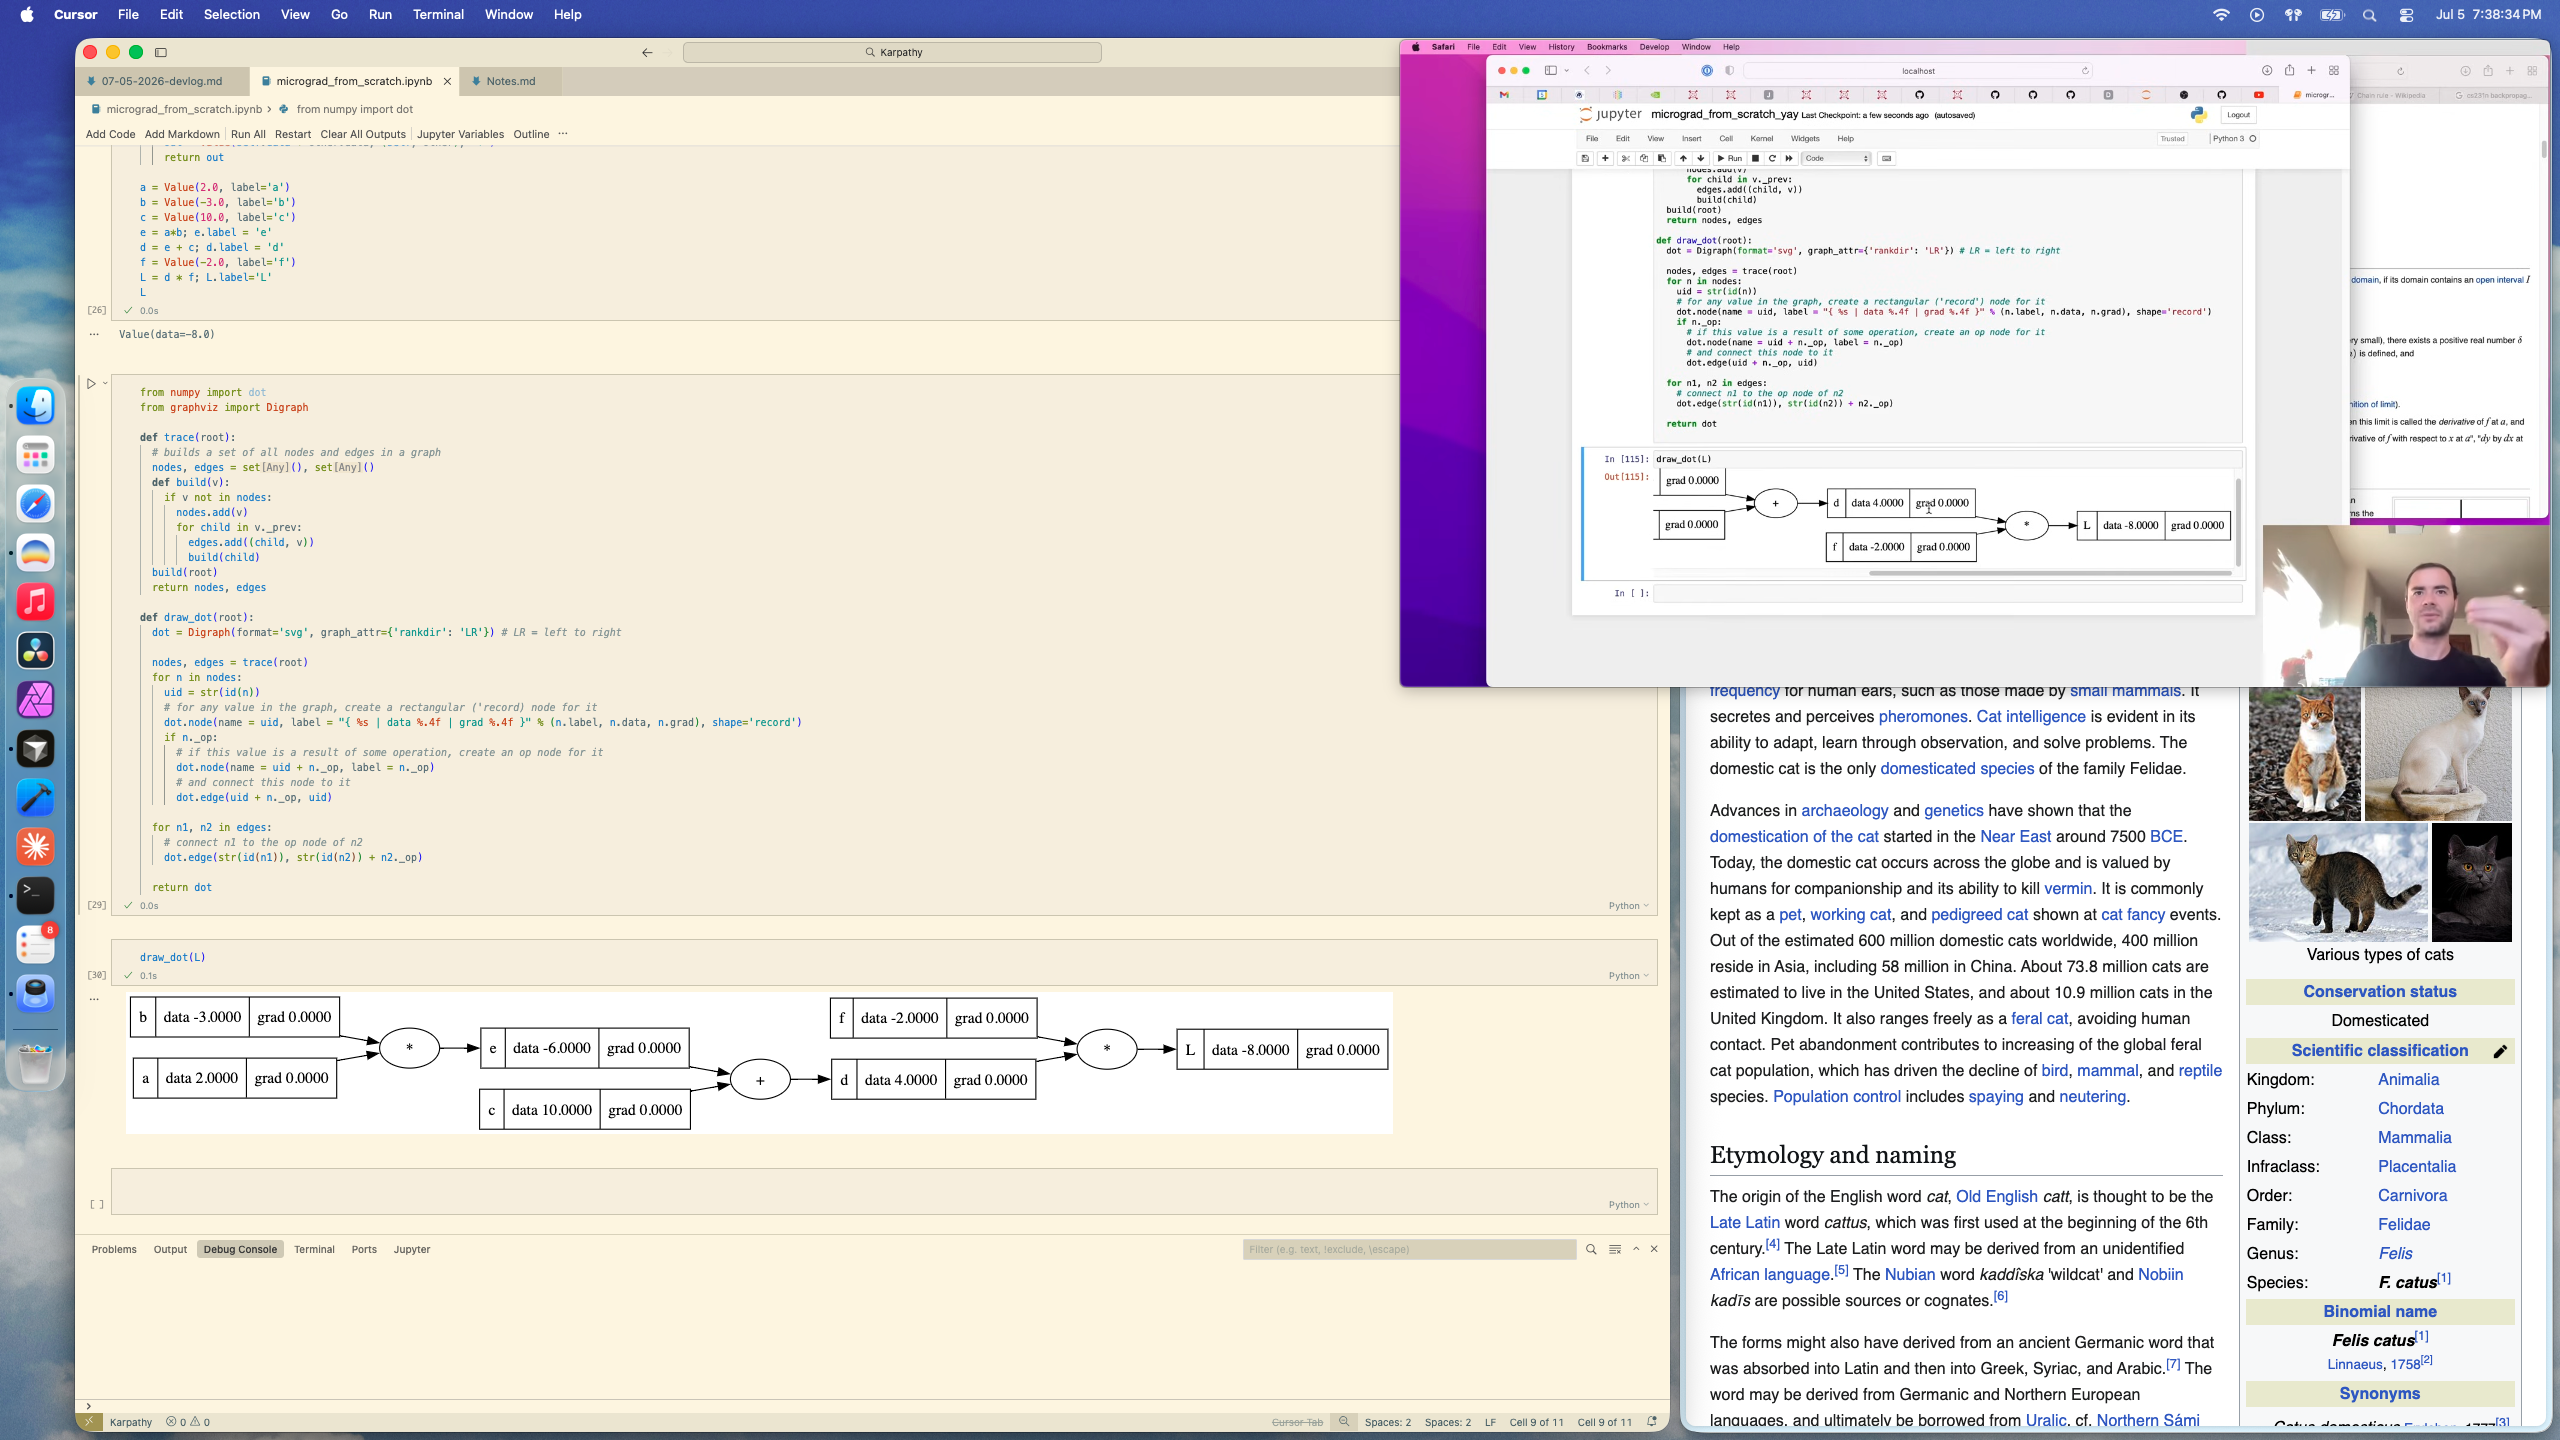Screen dimensions: 2560x1440
Task: Open the run-cell options chevron
Action: 105,383
